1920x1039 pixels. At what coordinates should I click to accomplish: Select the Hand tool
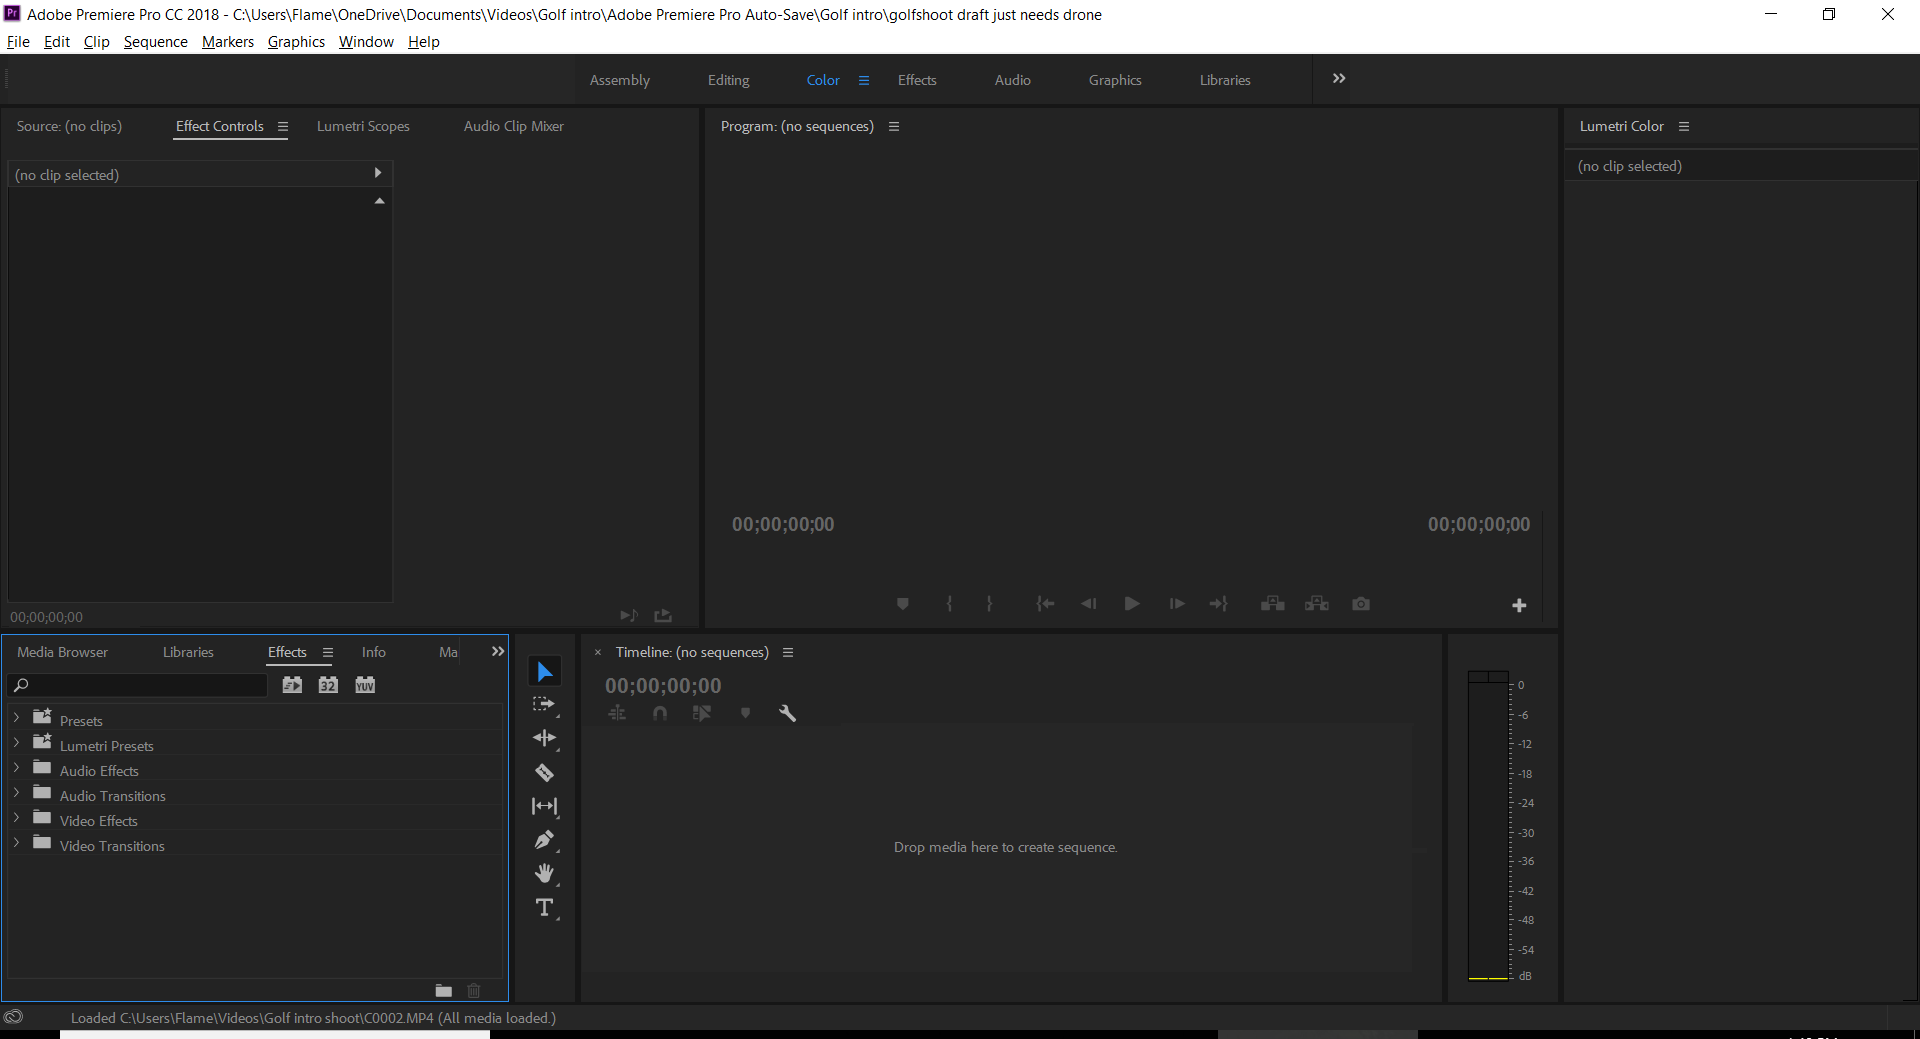544,874
